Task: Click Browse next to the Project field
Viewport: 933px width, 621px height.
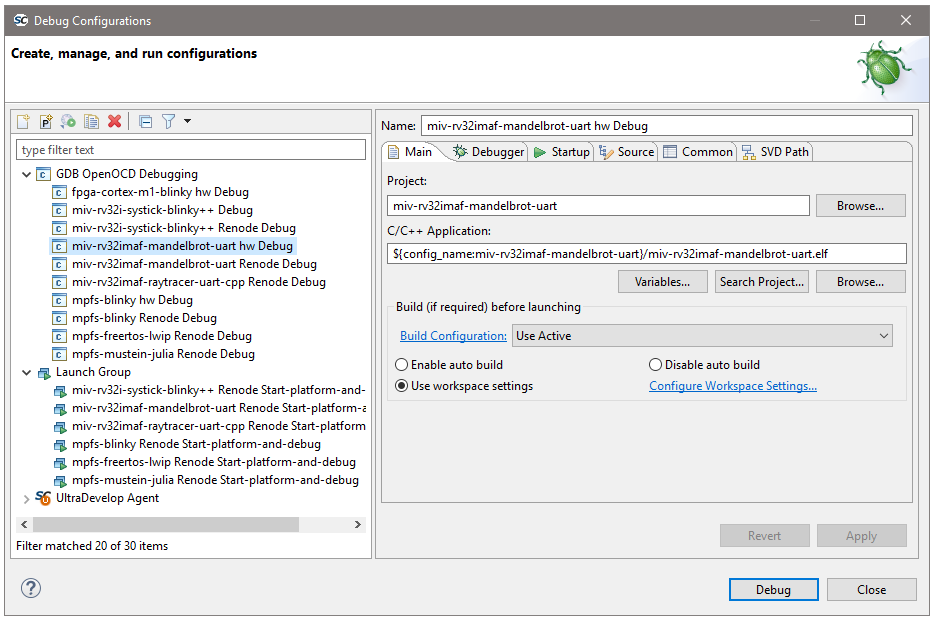Action: point(860,206)
